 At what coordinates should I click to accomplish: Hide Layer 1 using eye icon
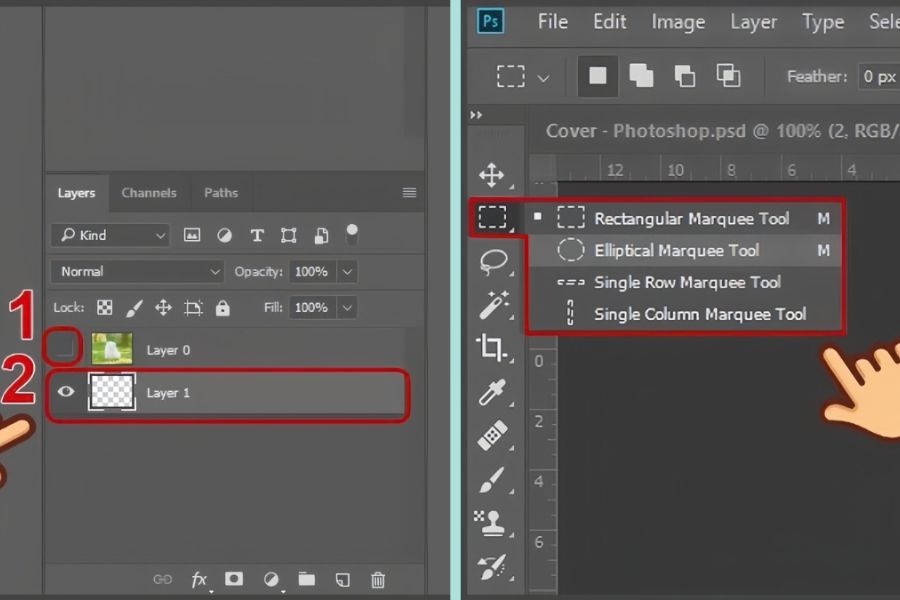tap(66, 392)
